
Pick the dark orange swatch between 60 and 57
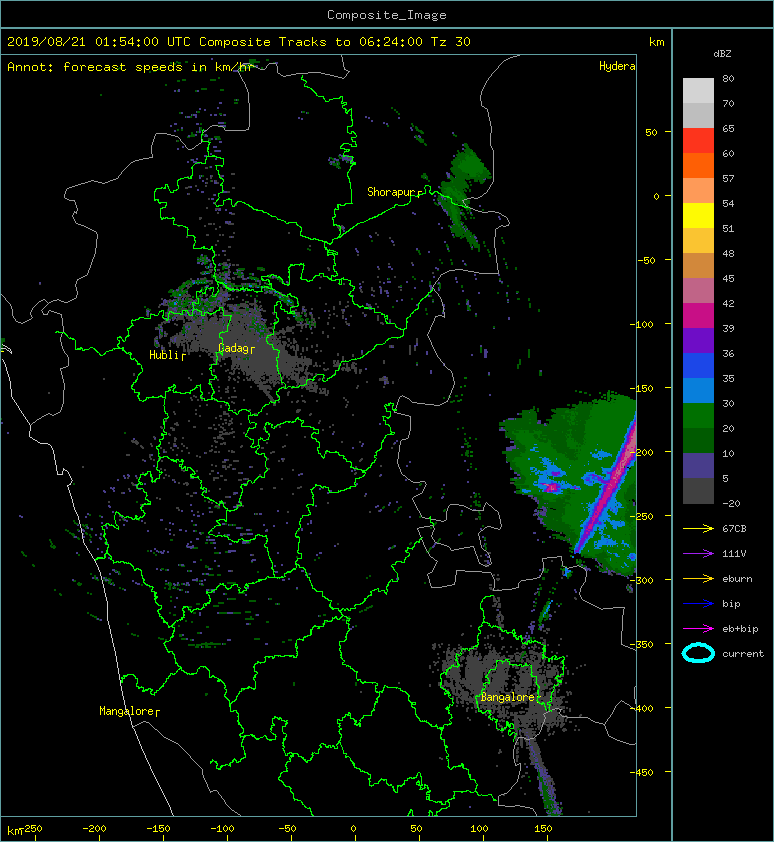(698, 165)
